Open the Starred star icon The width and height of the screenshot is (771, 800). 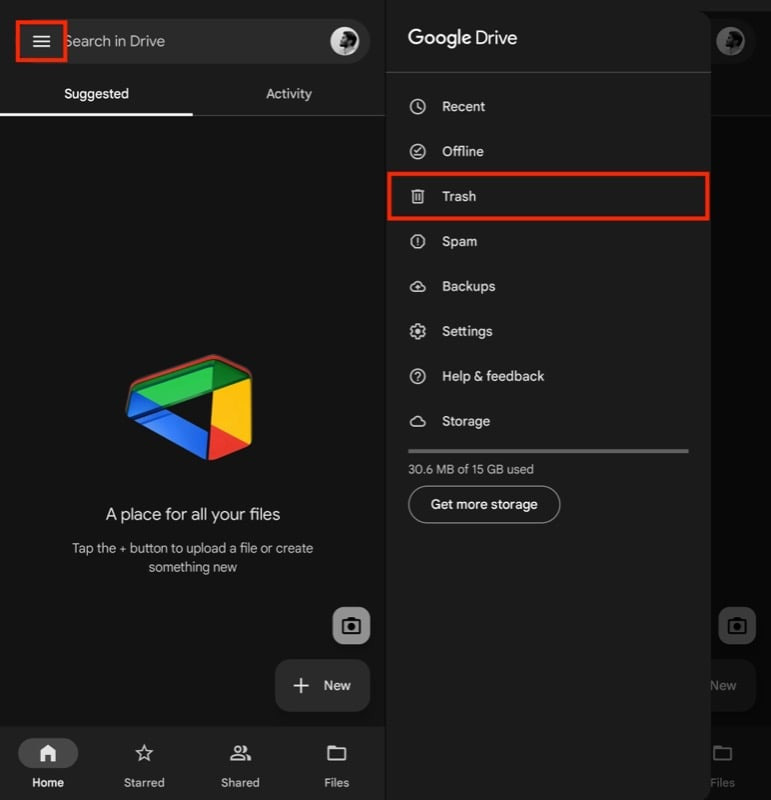click(x=144, y=753)
